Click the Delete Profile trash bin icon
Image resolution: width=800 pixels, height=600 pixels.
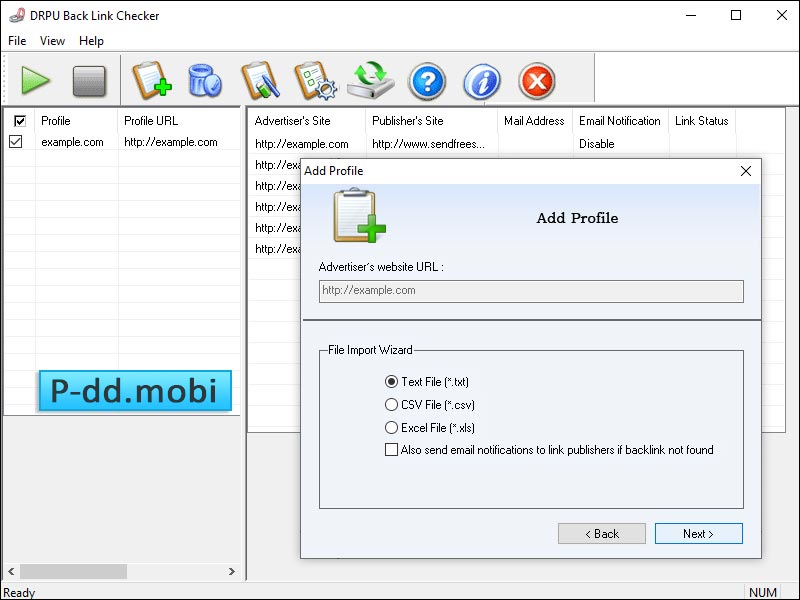tap(205, 80)
